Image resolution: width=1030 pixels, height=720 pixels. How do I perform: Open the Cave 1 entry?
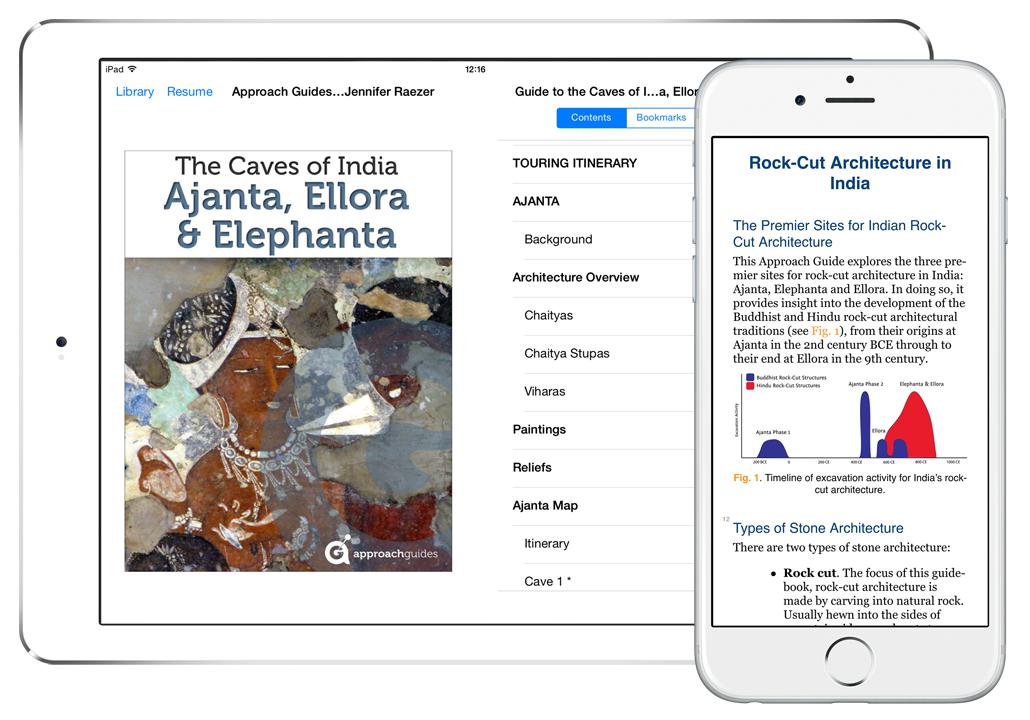coord(548,581)
